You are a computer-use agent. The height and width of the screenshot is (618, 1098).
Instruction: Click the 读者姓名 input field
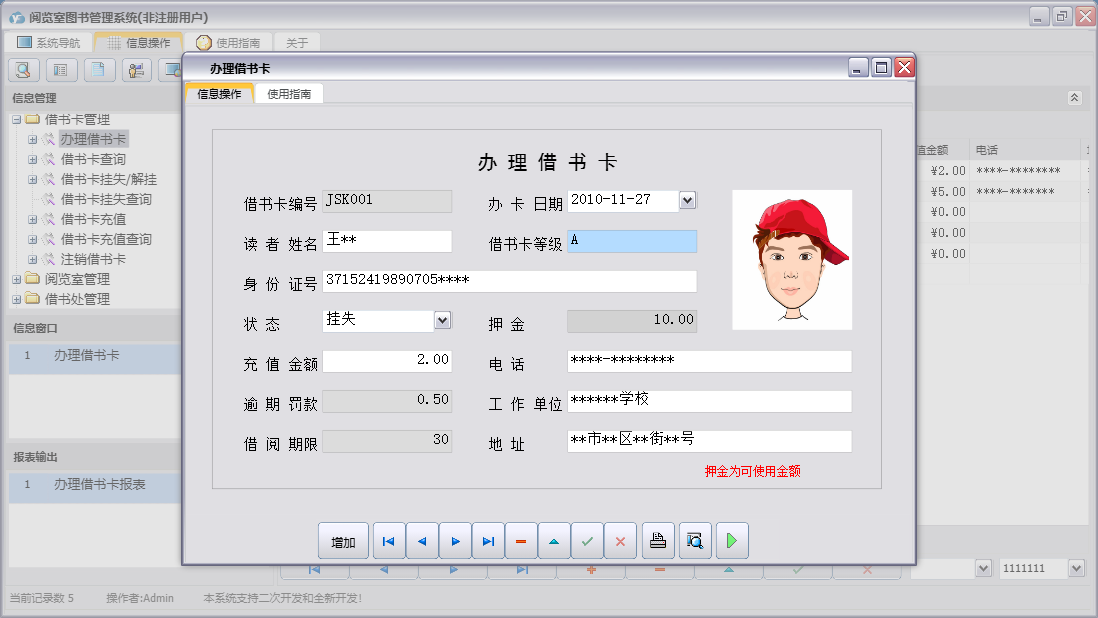tap(386, 241)
